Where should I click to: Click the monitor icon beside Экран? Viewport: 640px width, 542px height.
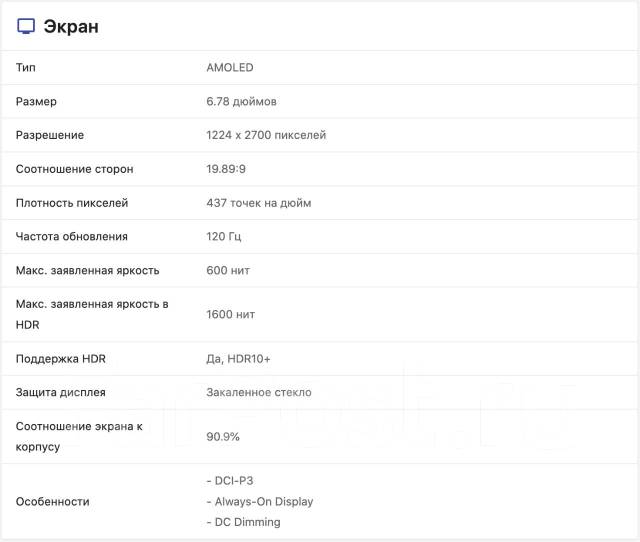click(26, 26)
